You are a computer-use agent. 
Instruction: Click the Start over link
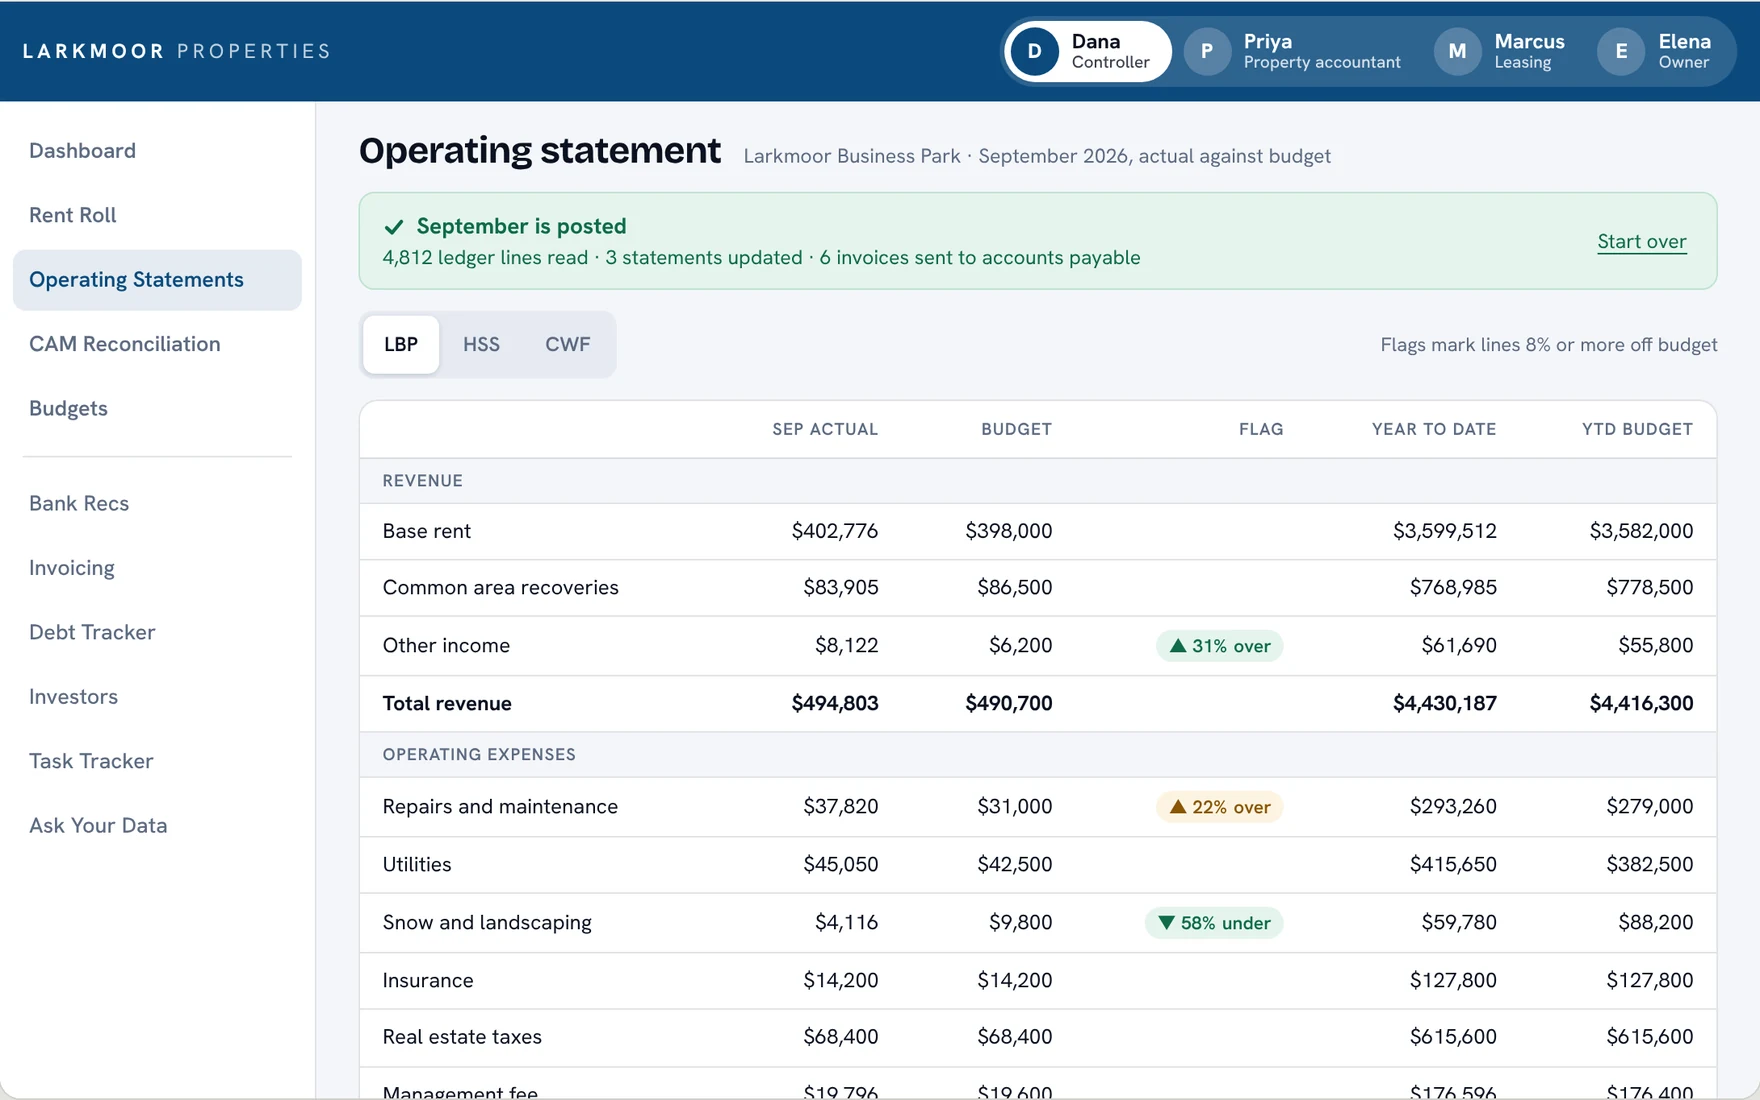click(x=1641, y=242)
